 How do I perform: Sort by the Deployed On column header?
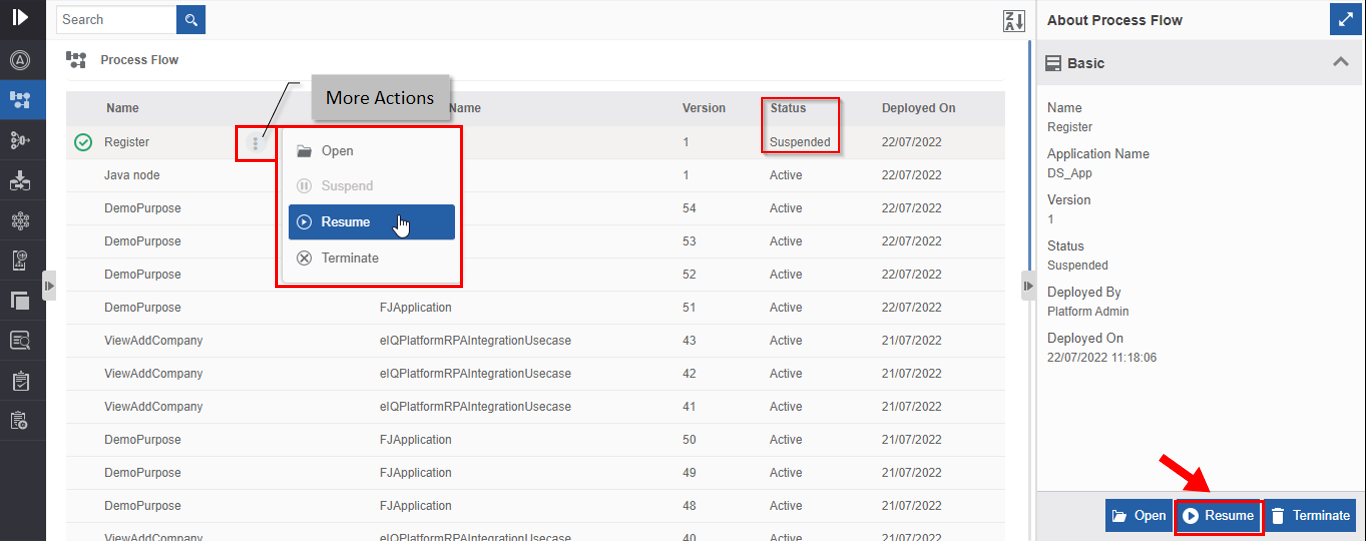coord(919,108)
